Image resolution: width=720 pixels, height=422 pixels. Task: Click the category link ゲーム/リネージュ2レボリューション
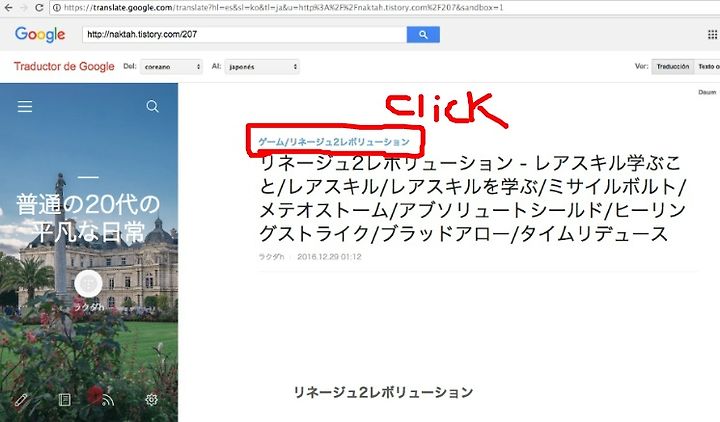click(x=334, y=142)
